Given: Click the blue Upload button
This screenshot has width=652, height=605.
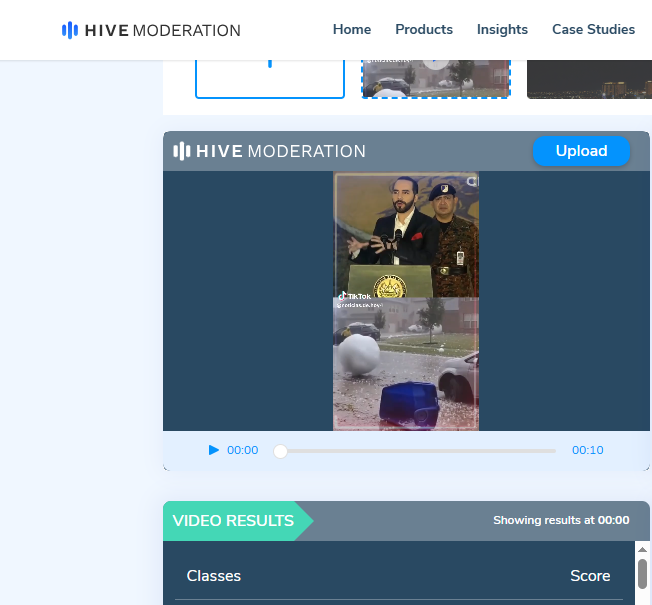Looking at the screenshot, I should pyautogui.click(x=581, y=151).
